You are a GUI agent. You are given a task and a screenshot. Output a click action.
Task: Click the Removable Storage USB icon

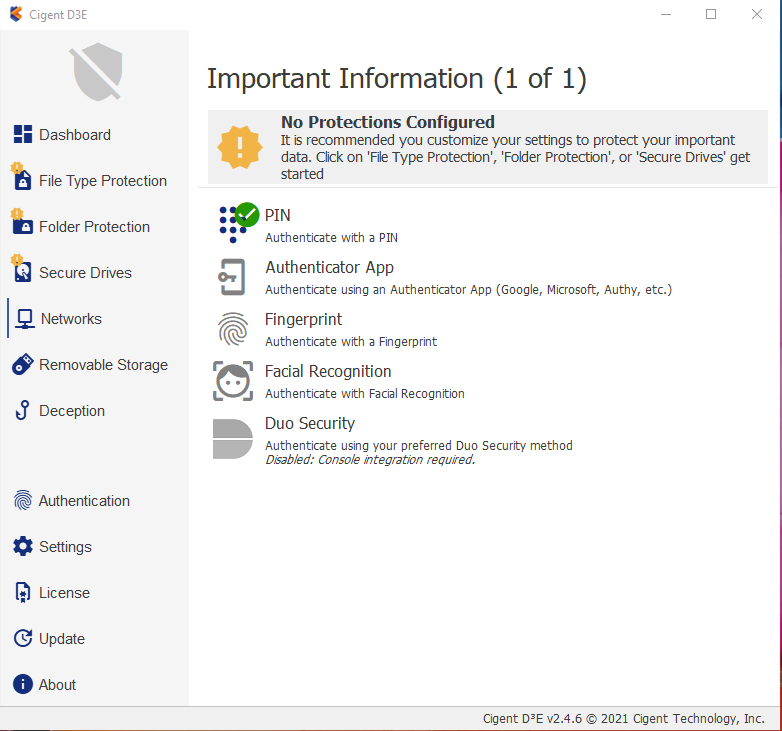tap(23, 365)
